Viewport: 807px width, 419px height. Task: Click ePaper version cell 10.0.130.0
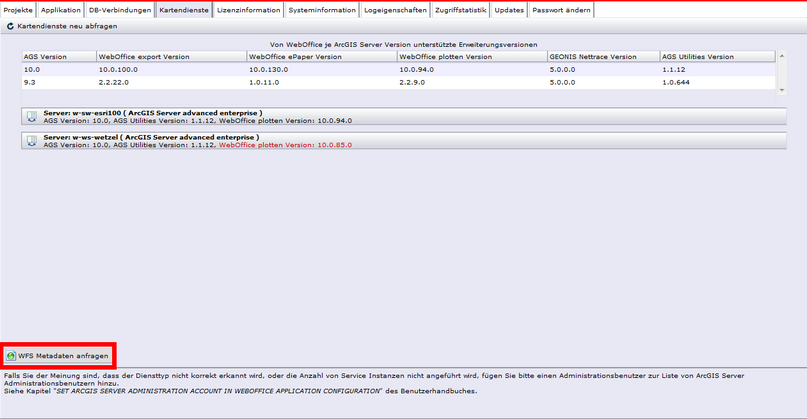click(322, 69)
